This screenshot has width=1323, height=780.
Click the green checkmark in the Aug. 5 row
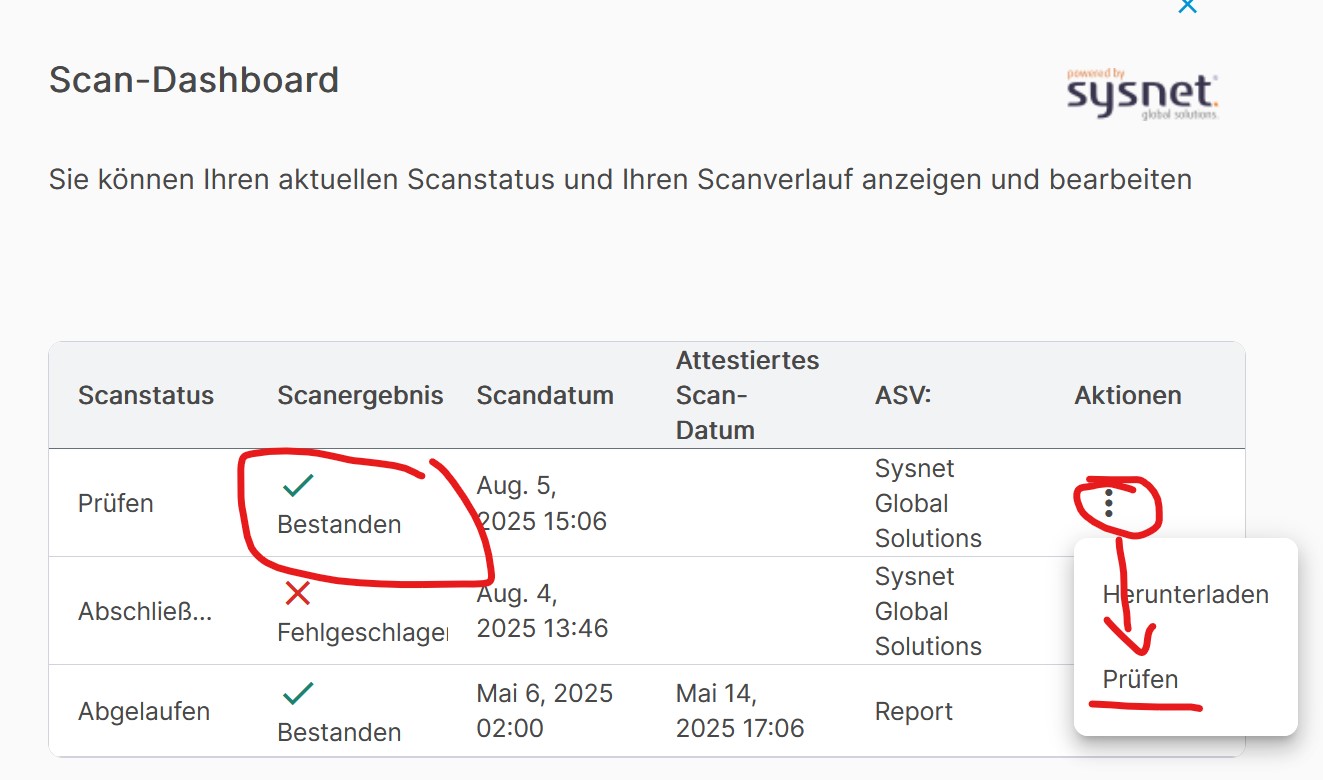[x=298, y=486]
